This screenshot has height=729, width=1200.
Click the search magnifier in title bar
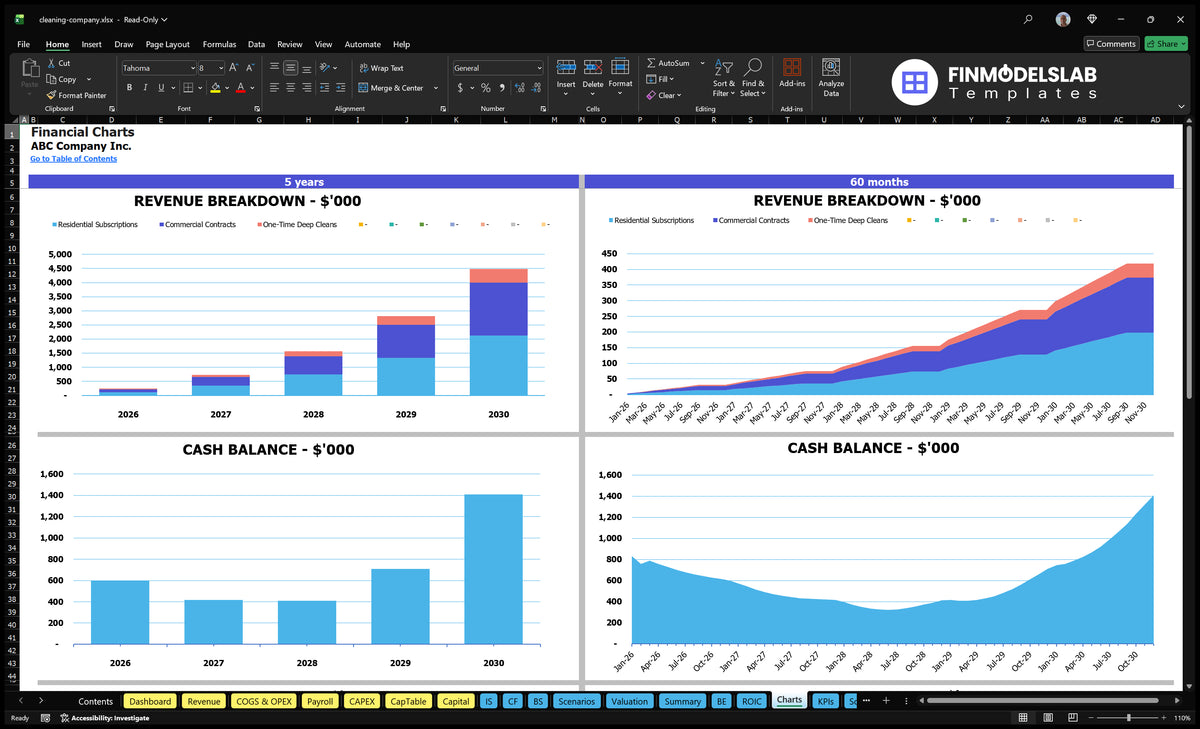(x=1029, y=19)
